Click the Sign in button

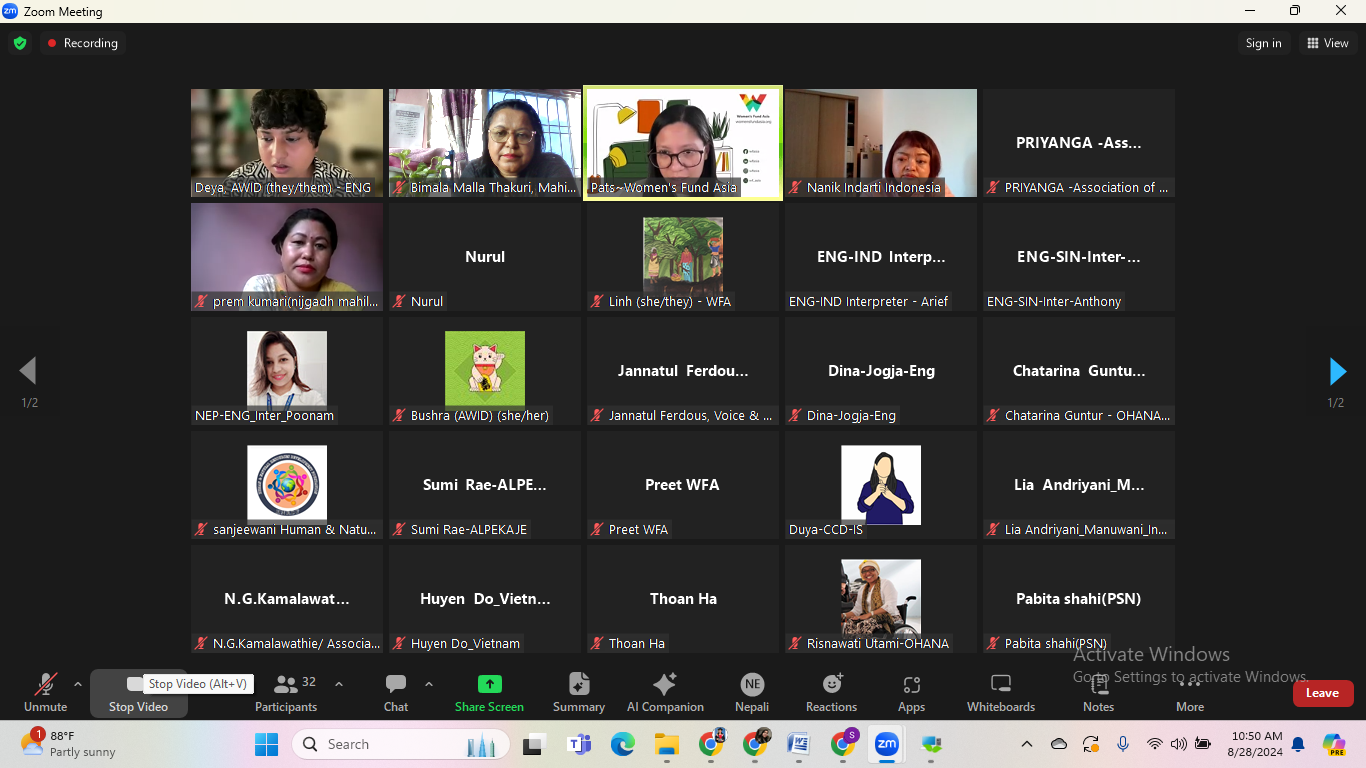[x=1263, y=43]
